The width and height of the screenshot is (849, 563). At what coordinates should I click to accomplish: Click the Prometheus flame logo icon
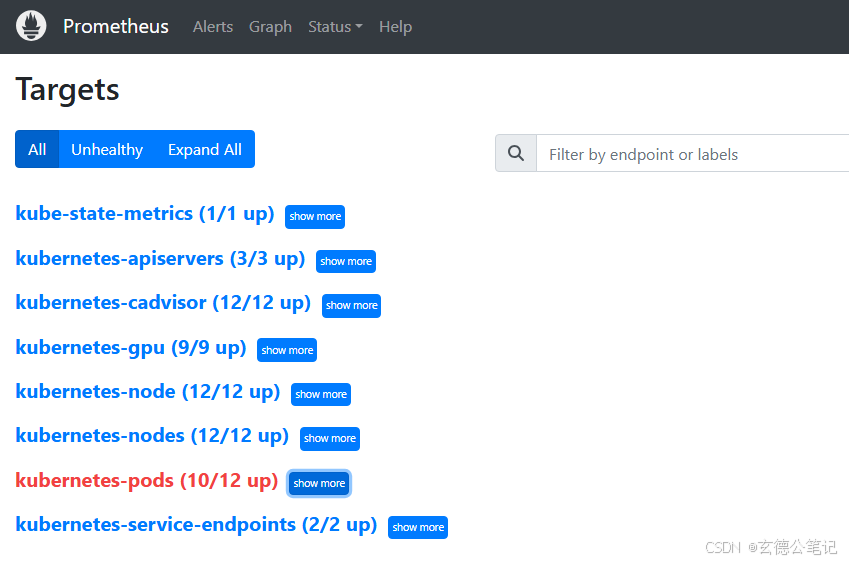click(31, 25)
